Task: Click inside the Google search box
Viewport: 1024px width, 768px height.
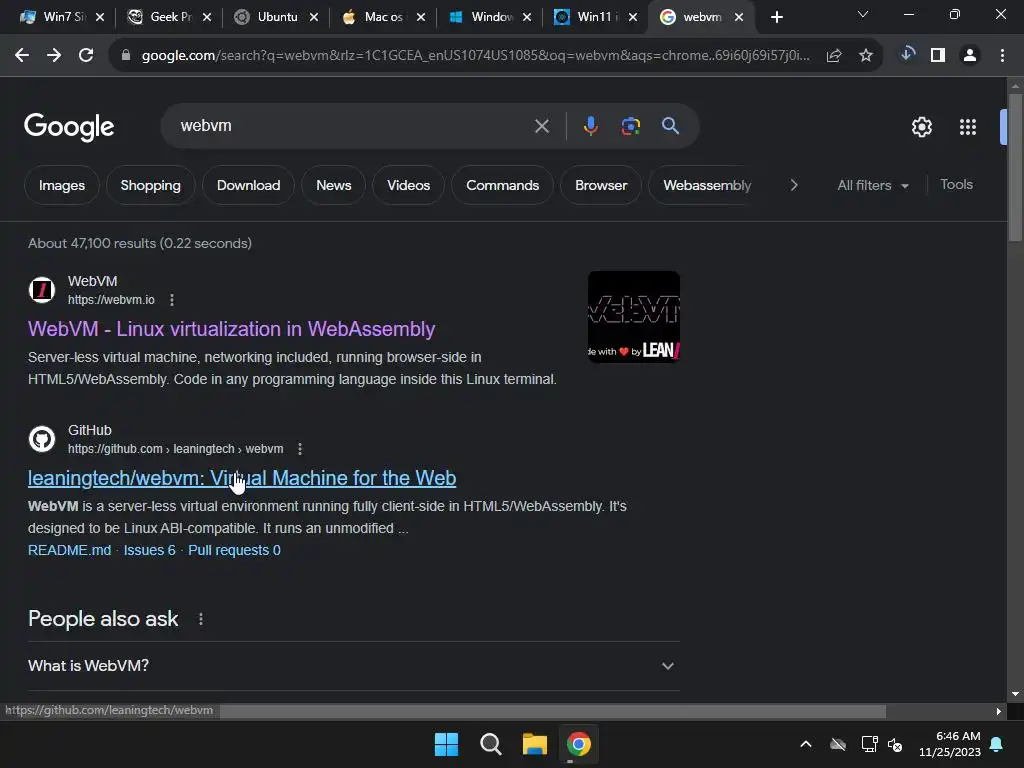Action: tap(353, 126)
